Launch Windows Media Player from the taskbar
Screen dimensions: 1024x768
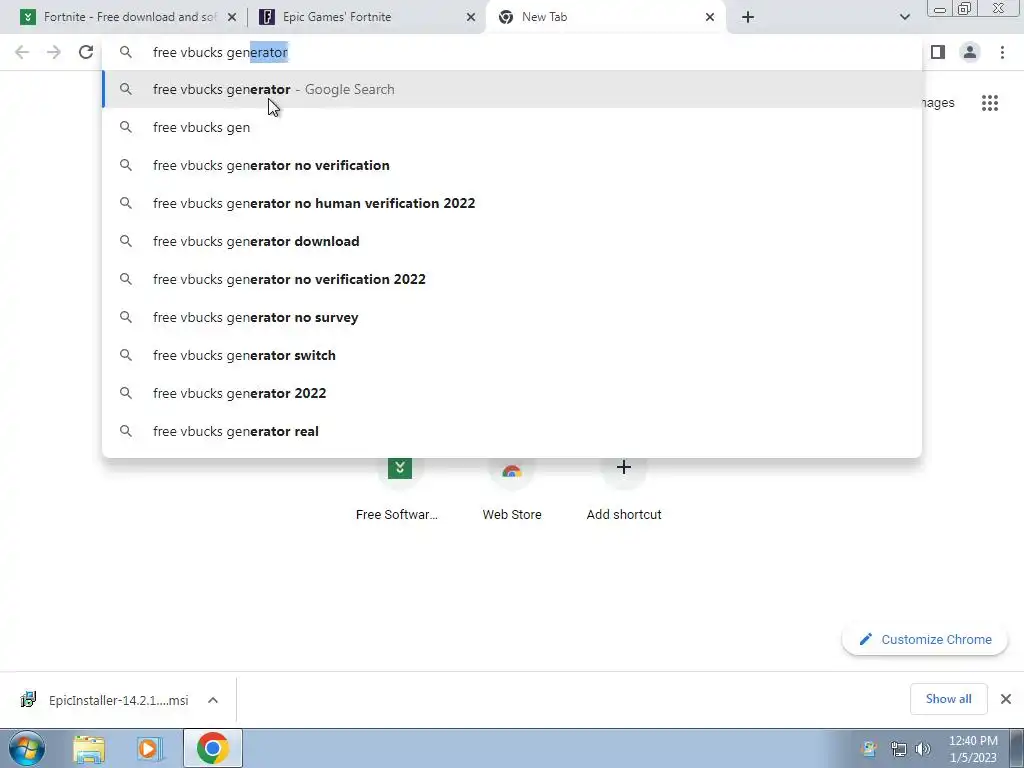pos(149,749)
